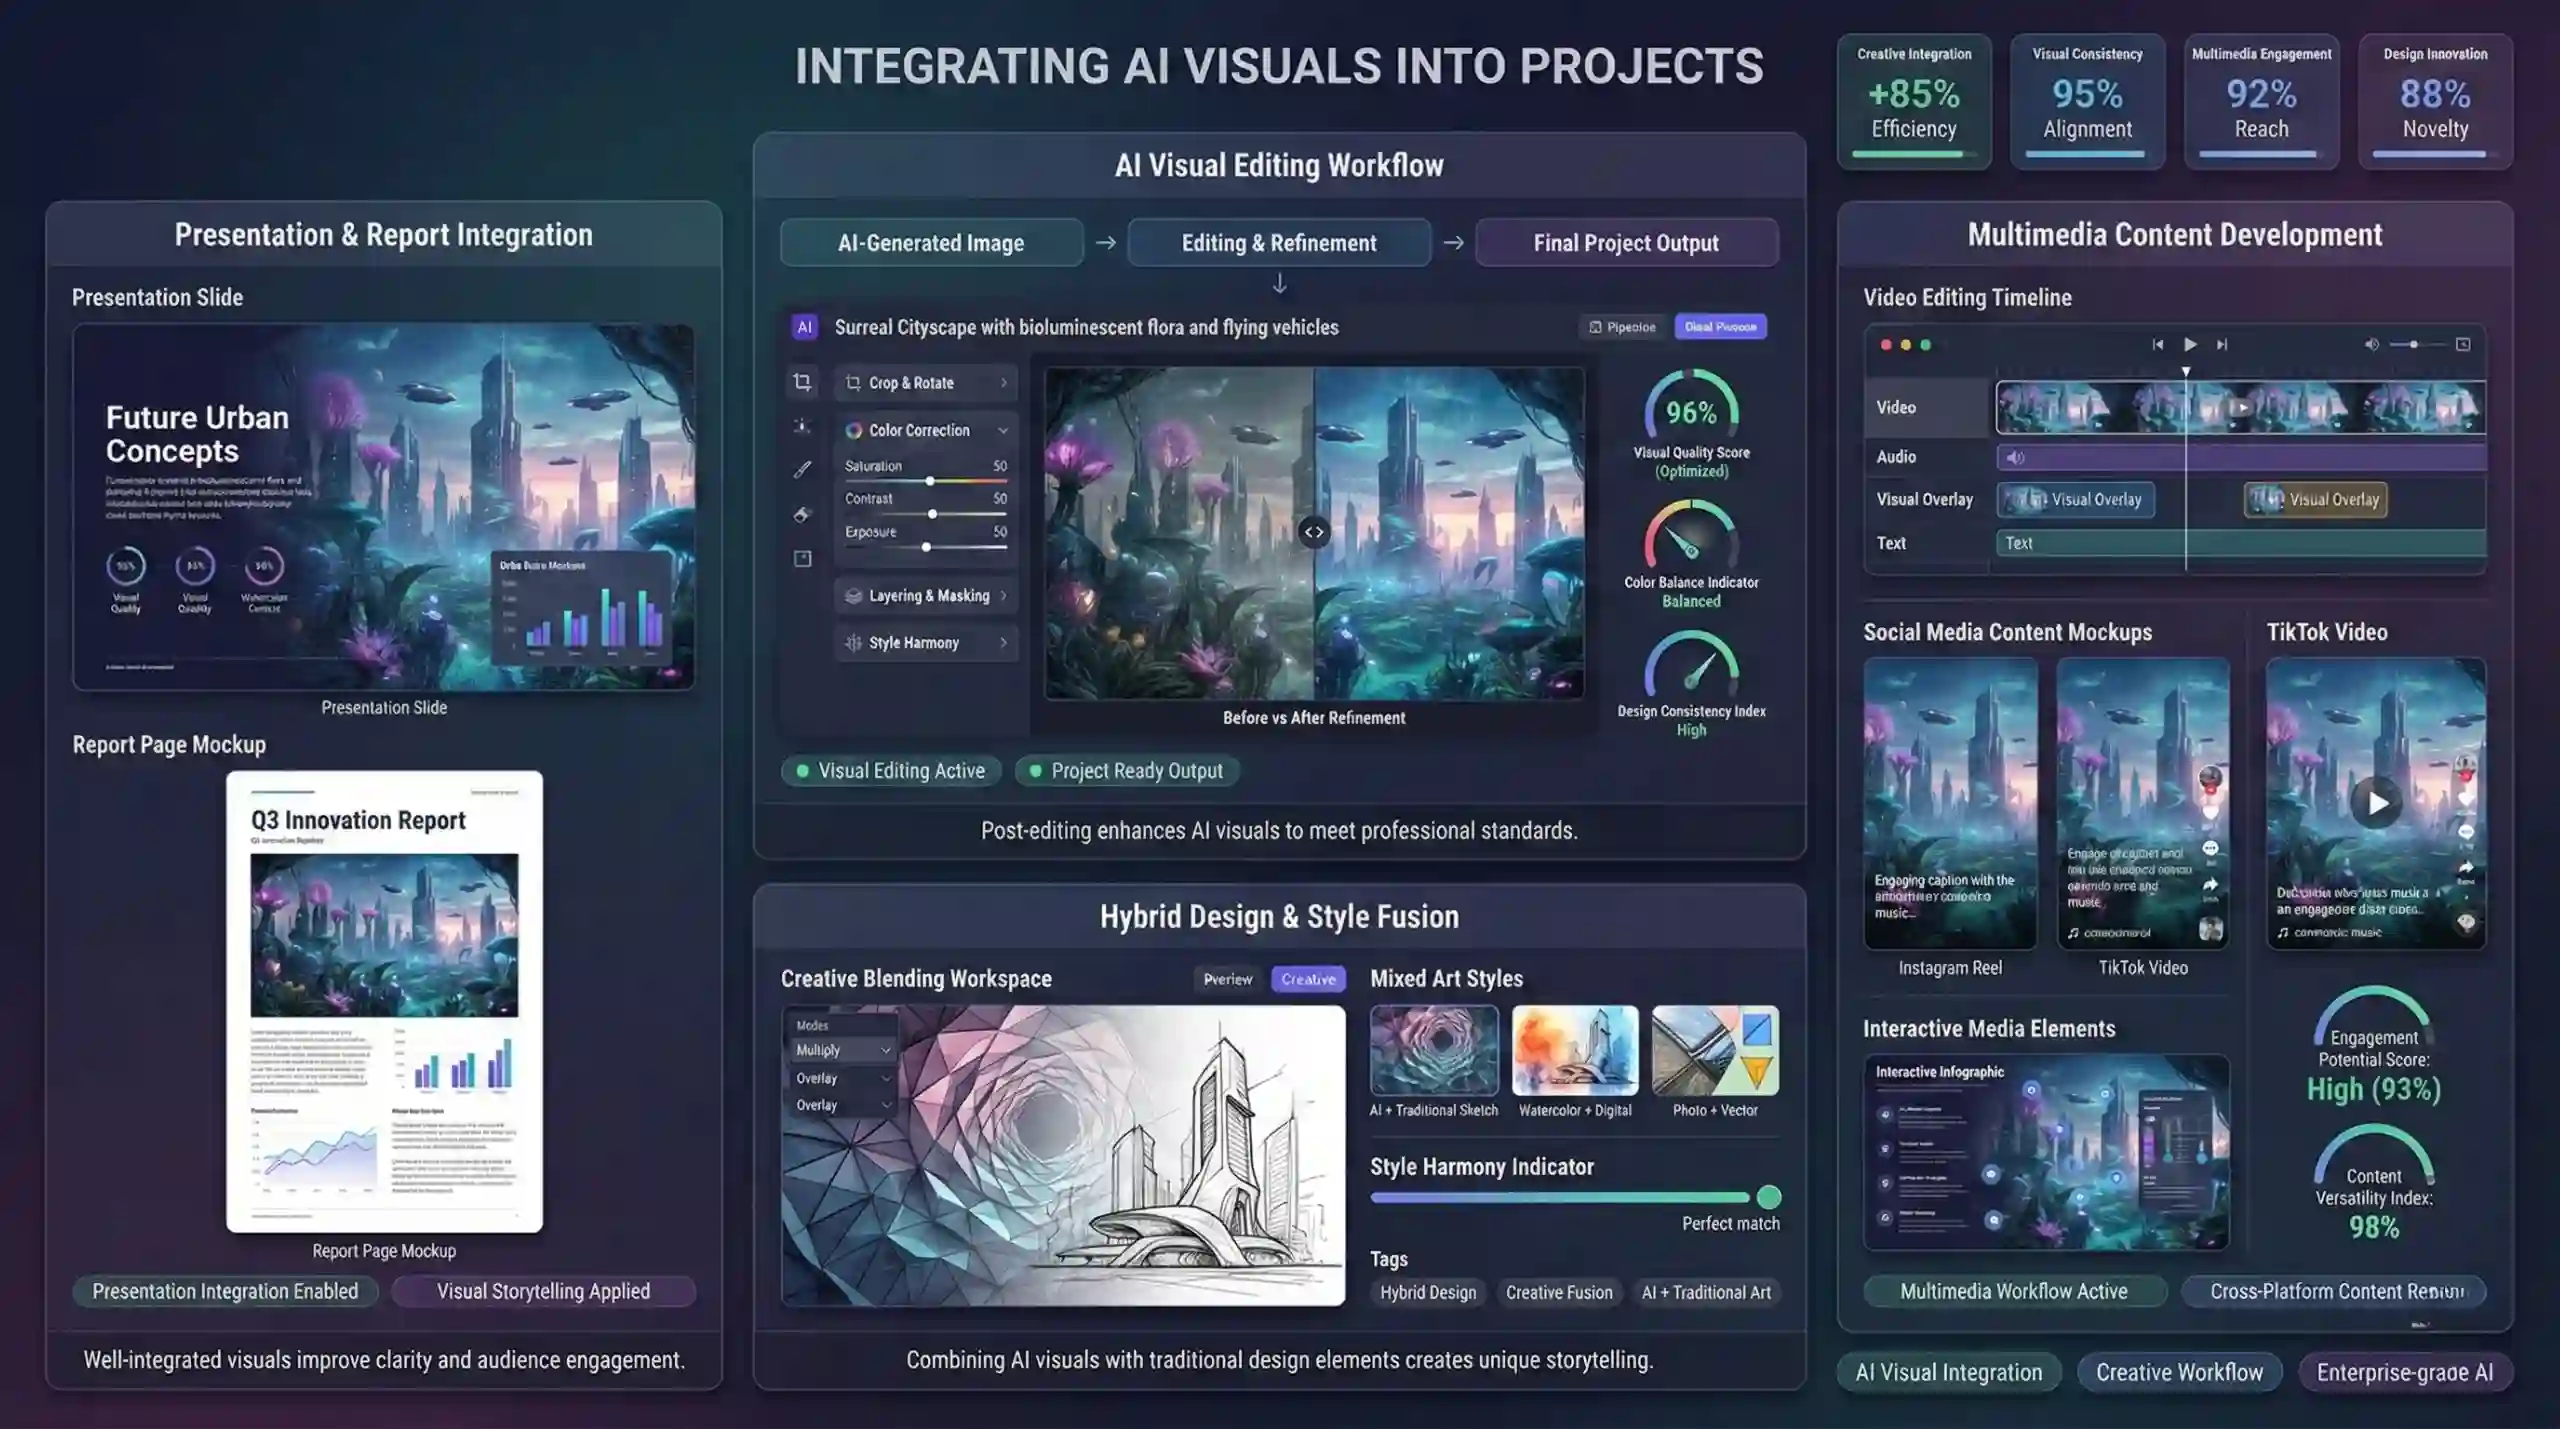2560x1429 pixels.
Task: Click fullscreen icon in video timeline
Action: click(2463, 344)
